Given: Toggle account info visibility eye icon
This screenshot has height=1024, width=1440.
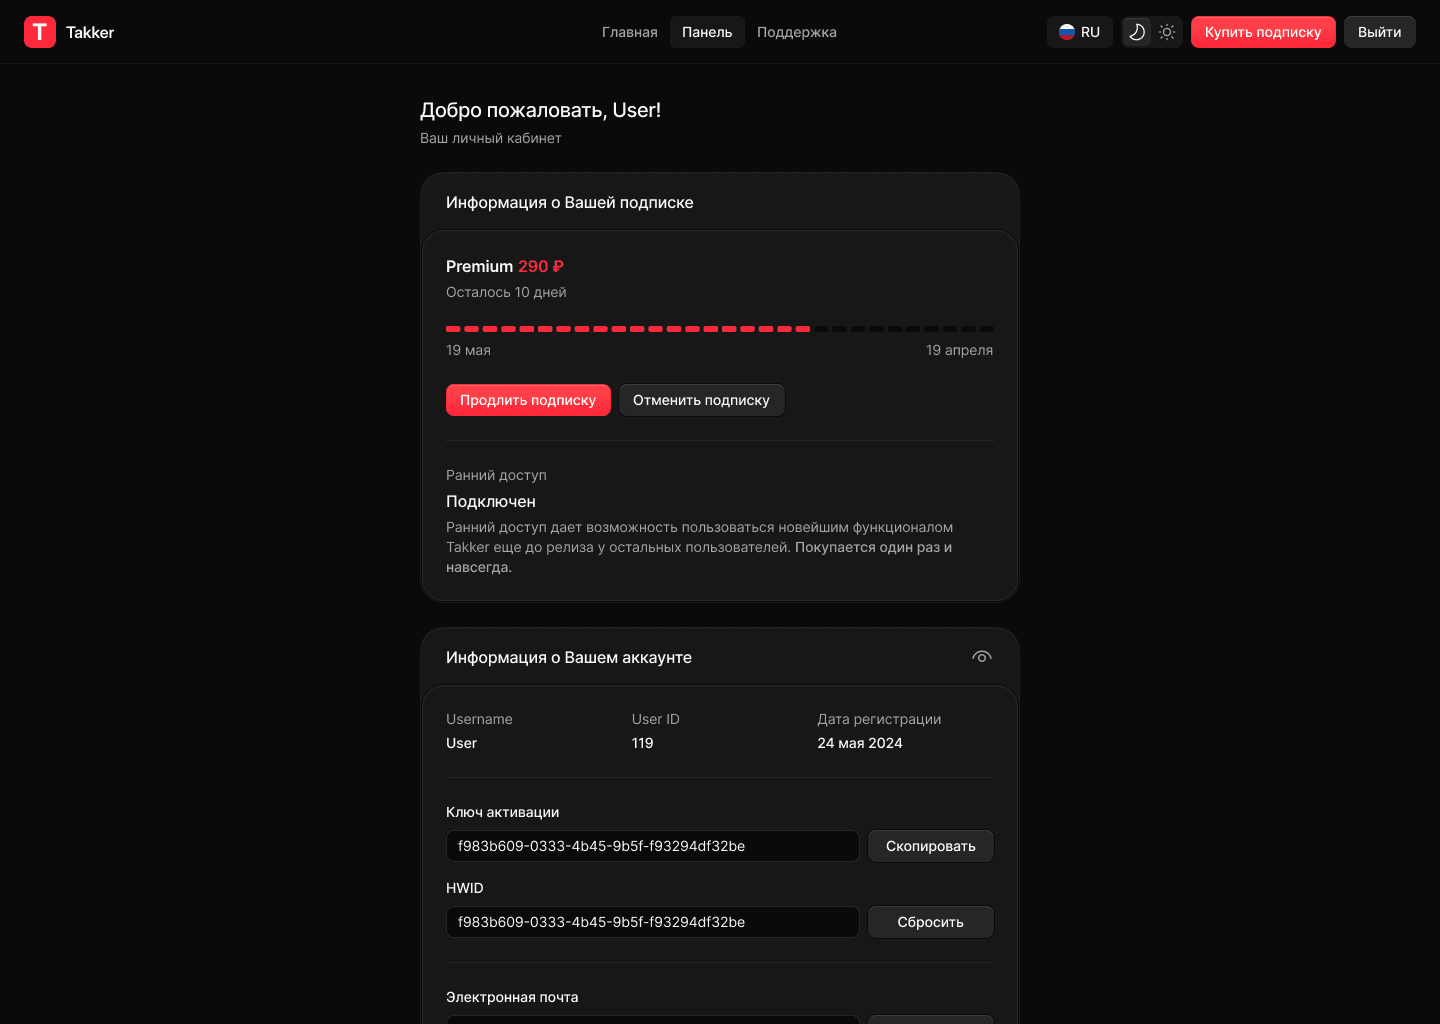Looking at the screenshot, I should pos(982,657).
